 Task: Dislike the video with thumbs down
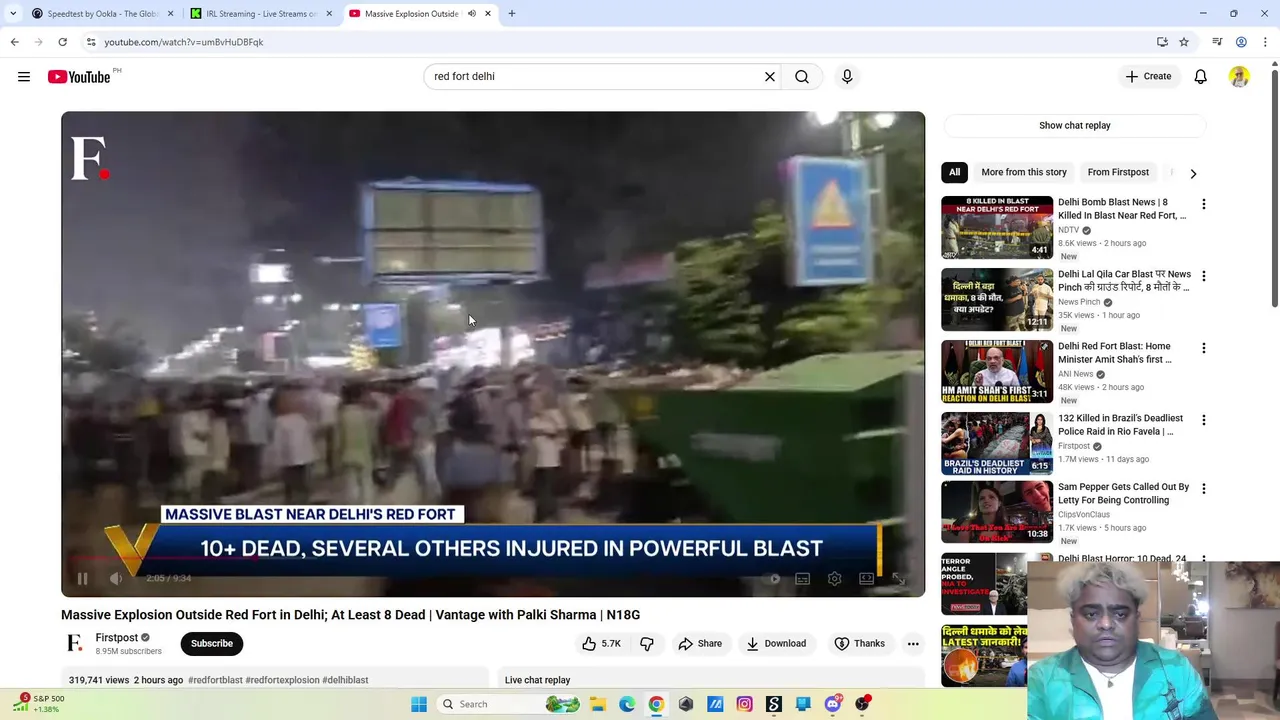(x=647, y=644)
